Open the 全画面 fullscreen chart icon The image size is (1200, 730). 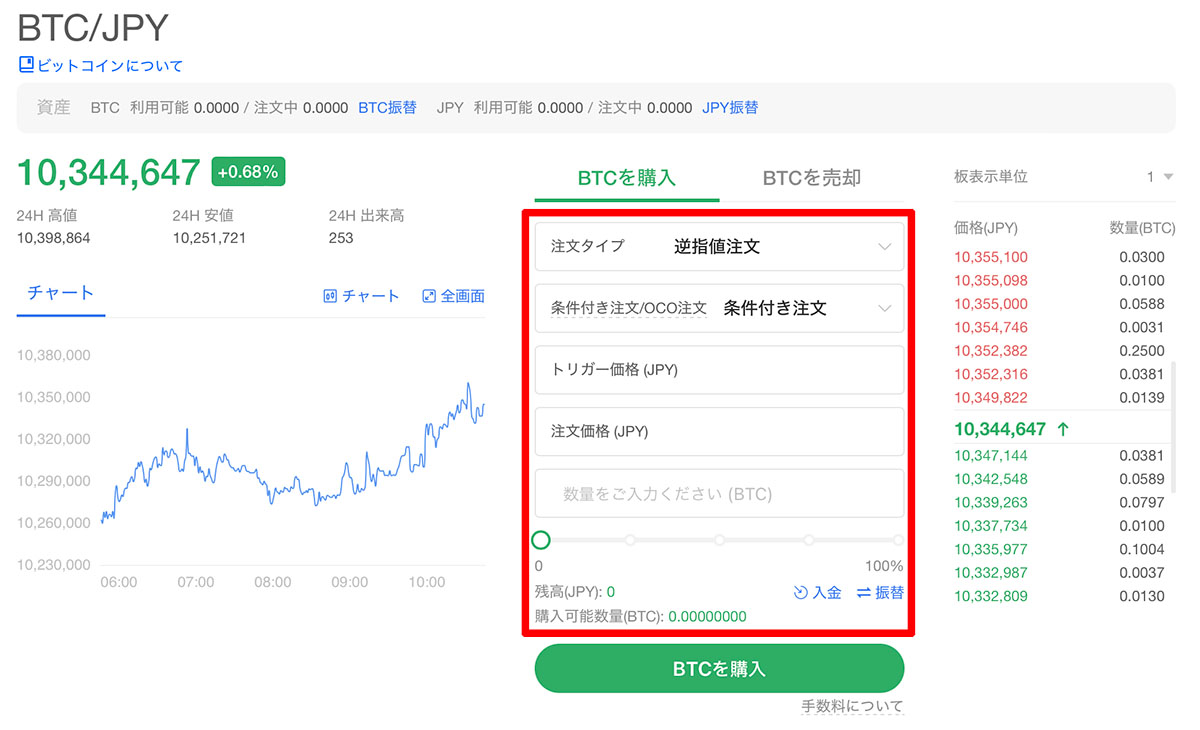(429, 296)
